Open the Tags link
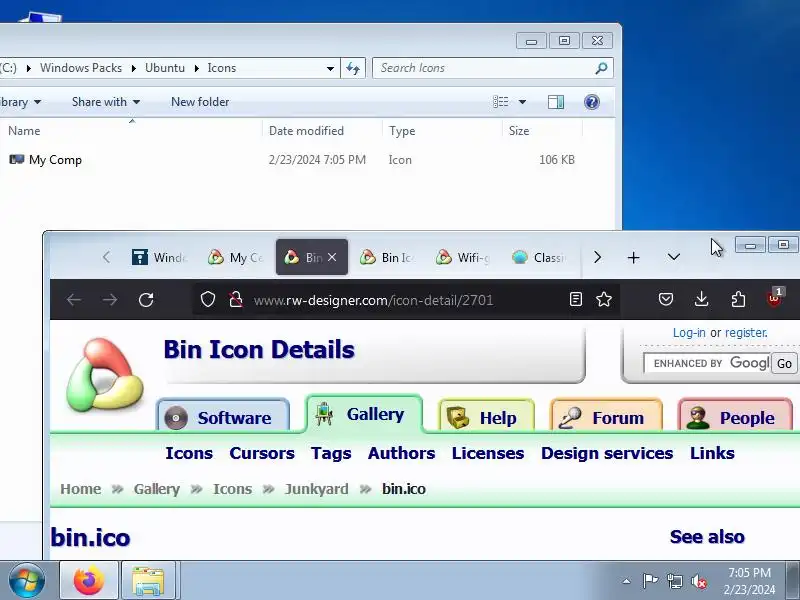800x600 pixels. [x=331, y=453]
